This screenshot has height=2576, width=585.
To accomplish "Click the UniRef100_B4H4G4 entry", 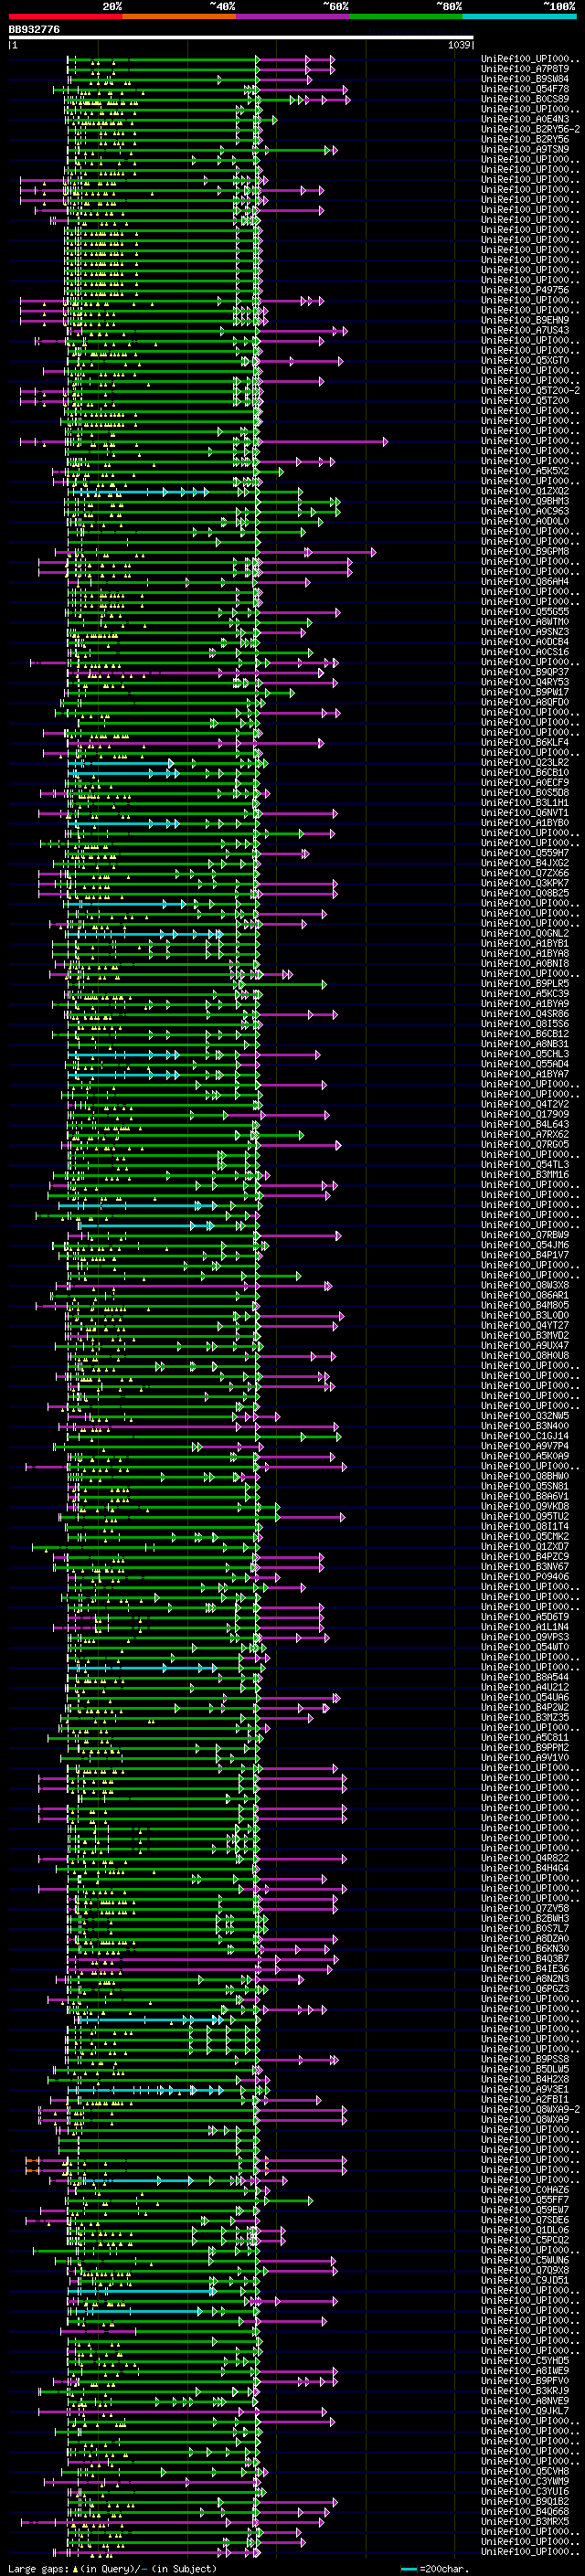I will coord(525,1868).
